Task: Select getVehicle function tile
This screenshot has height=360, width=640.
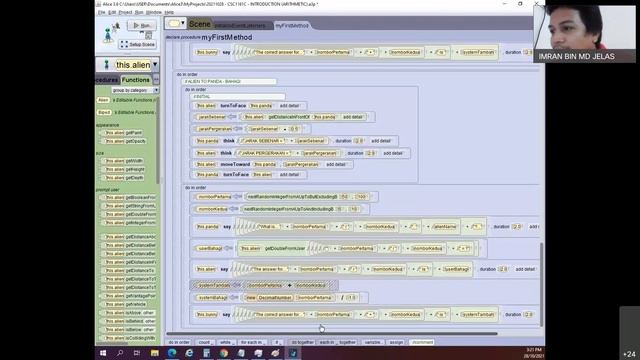Action: point(125,304)
